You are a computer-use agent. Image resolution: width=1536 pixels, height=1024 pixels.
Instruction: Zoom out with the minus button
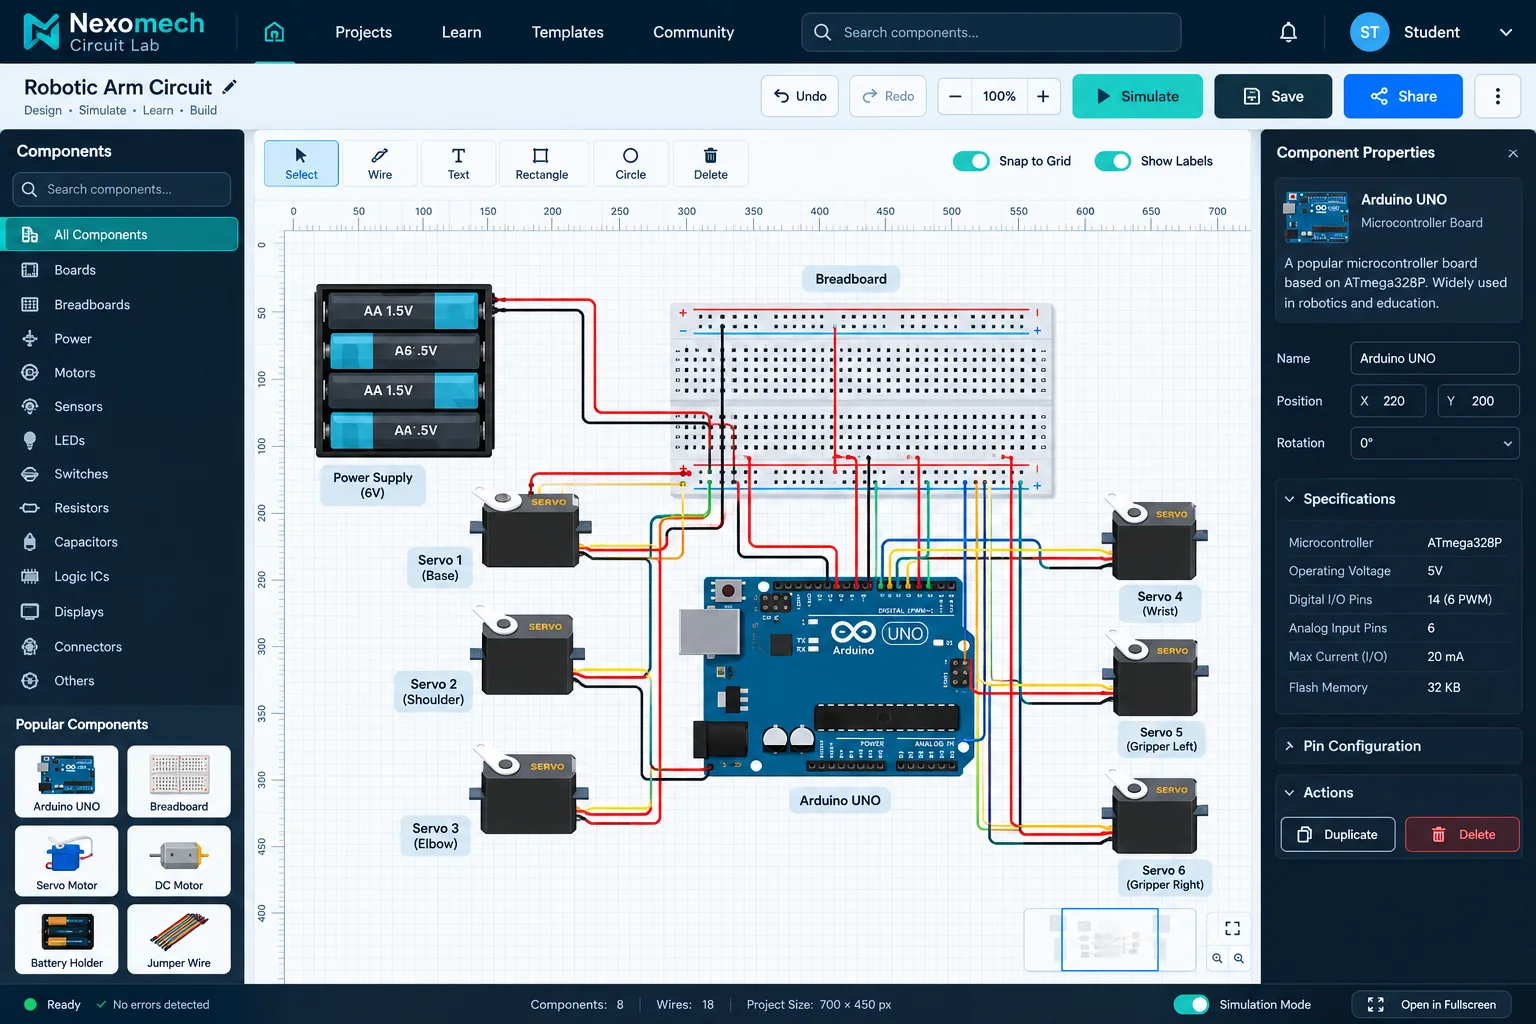point(955,96)
